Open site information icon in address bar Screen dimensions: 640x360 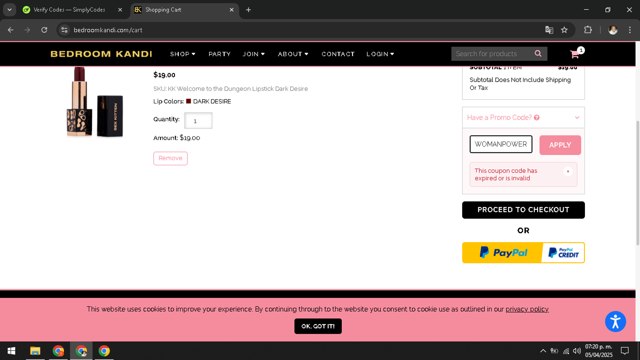coord(64,30)
